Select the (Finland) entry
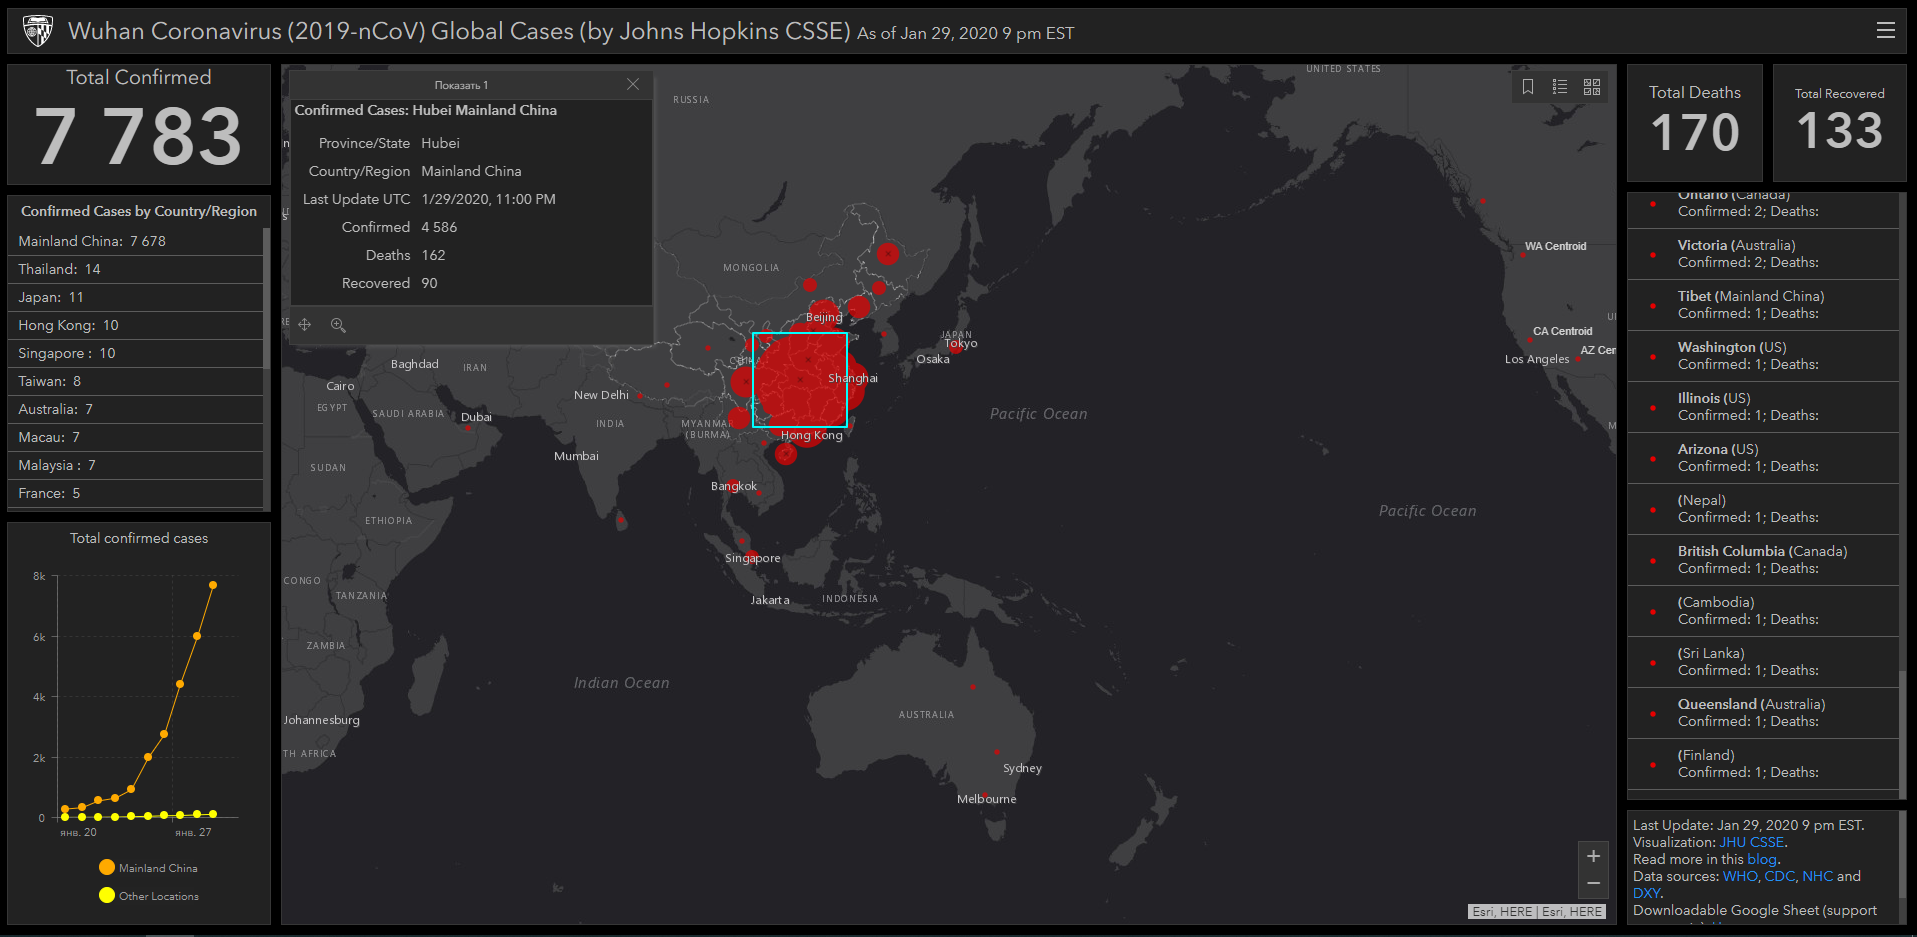The width and height of the screenshot is (1917, 937). [1763, 764]
